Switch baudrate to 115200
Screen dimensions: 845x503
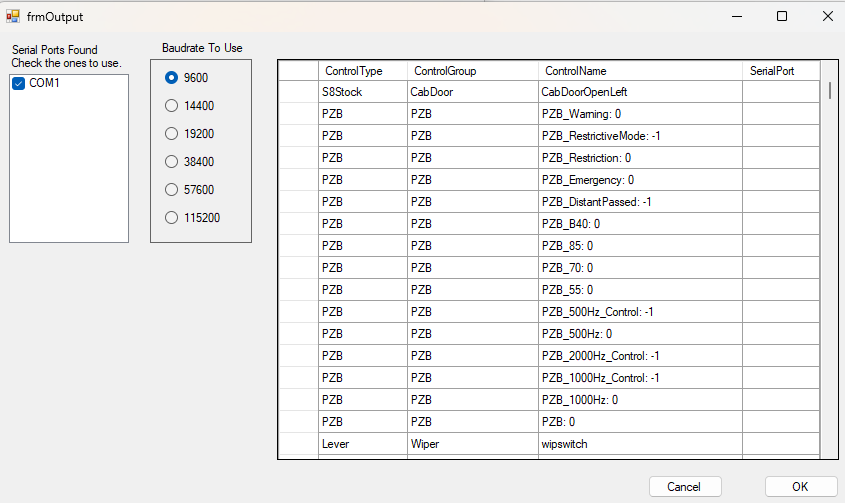171,217
